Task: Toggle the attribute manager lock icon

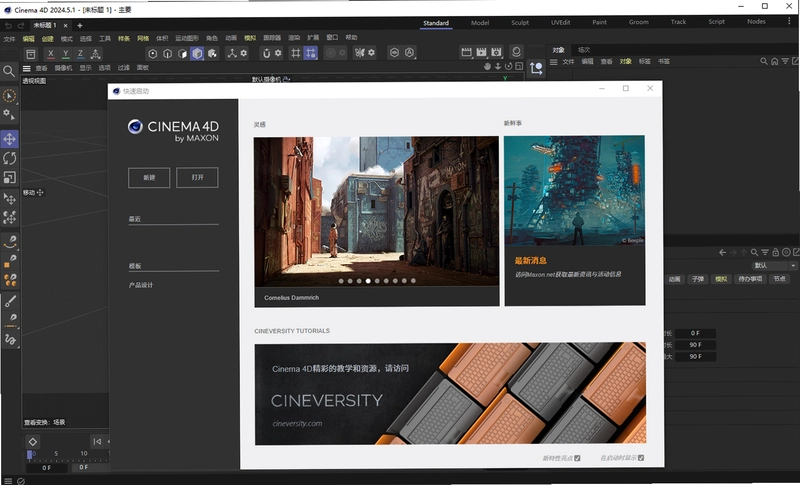Action: 776,252
